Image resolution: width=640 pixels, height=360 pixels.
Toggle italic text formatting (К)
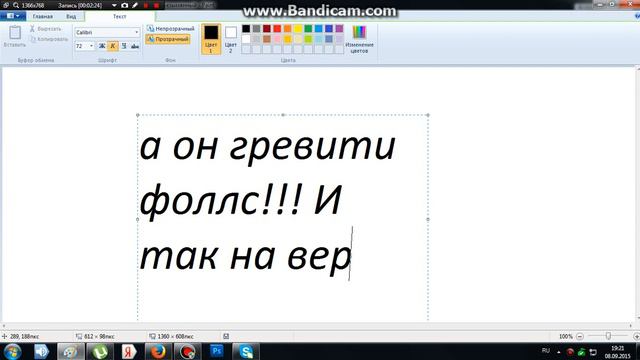pos(113,46)
